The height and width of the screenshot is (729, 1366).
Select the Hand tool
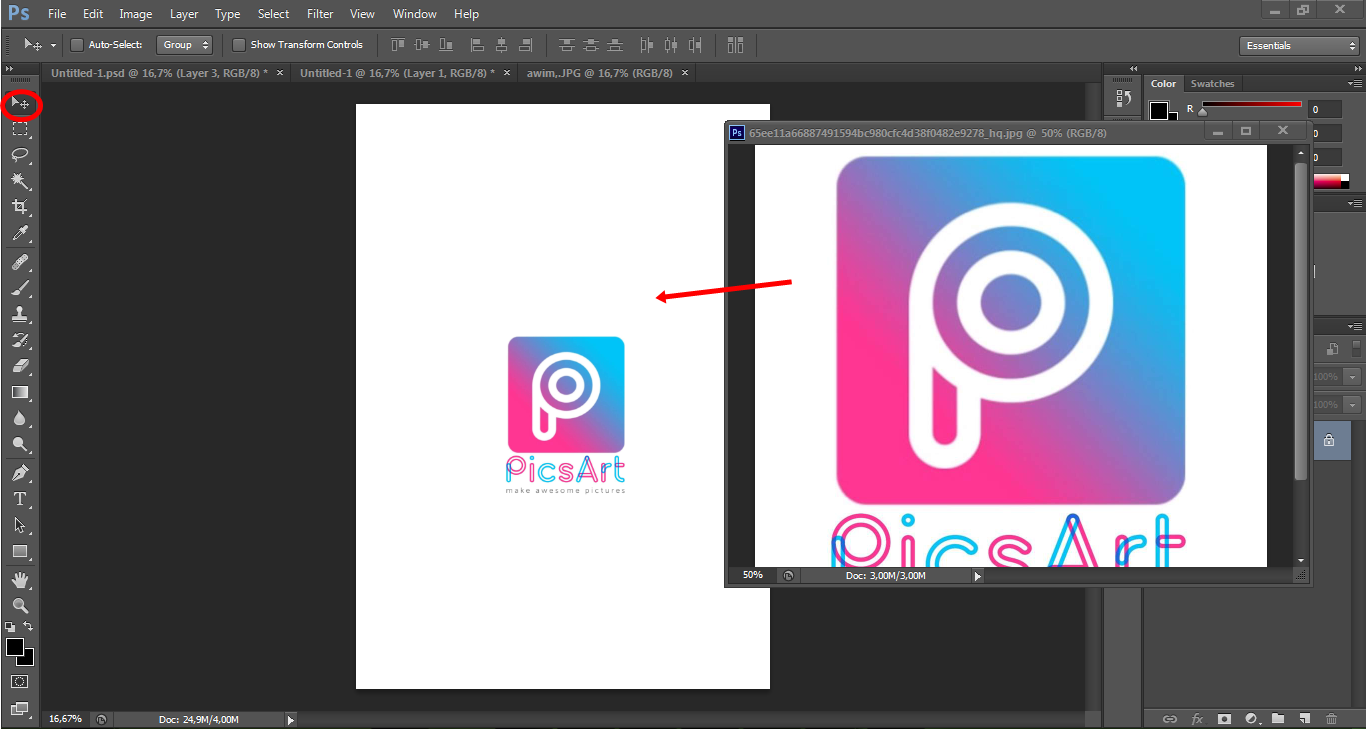point(20,580)
